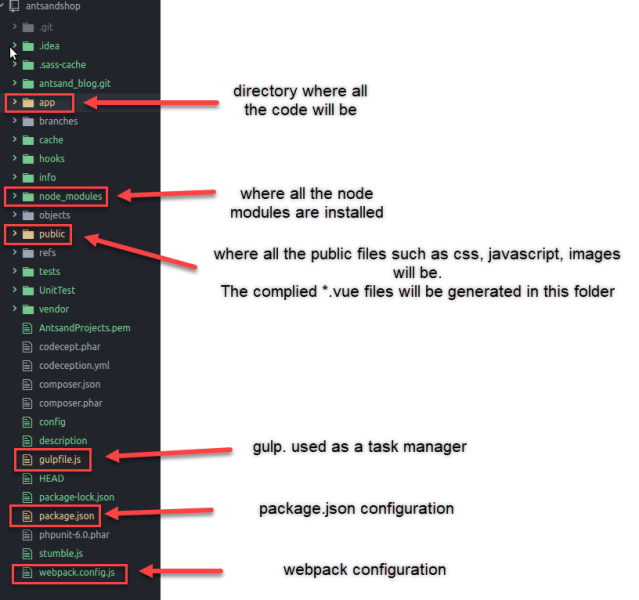Expand the cache folder chevron

[x=15, y=139]
